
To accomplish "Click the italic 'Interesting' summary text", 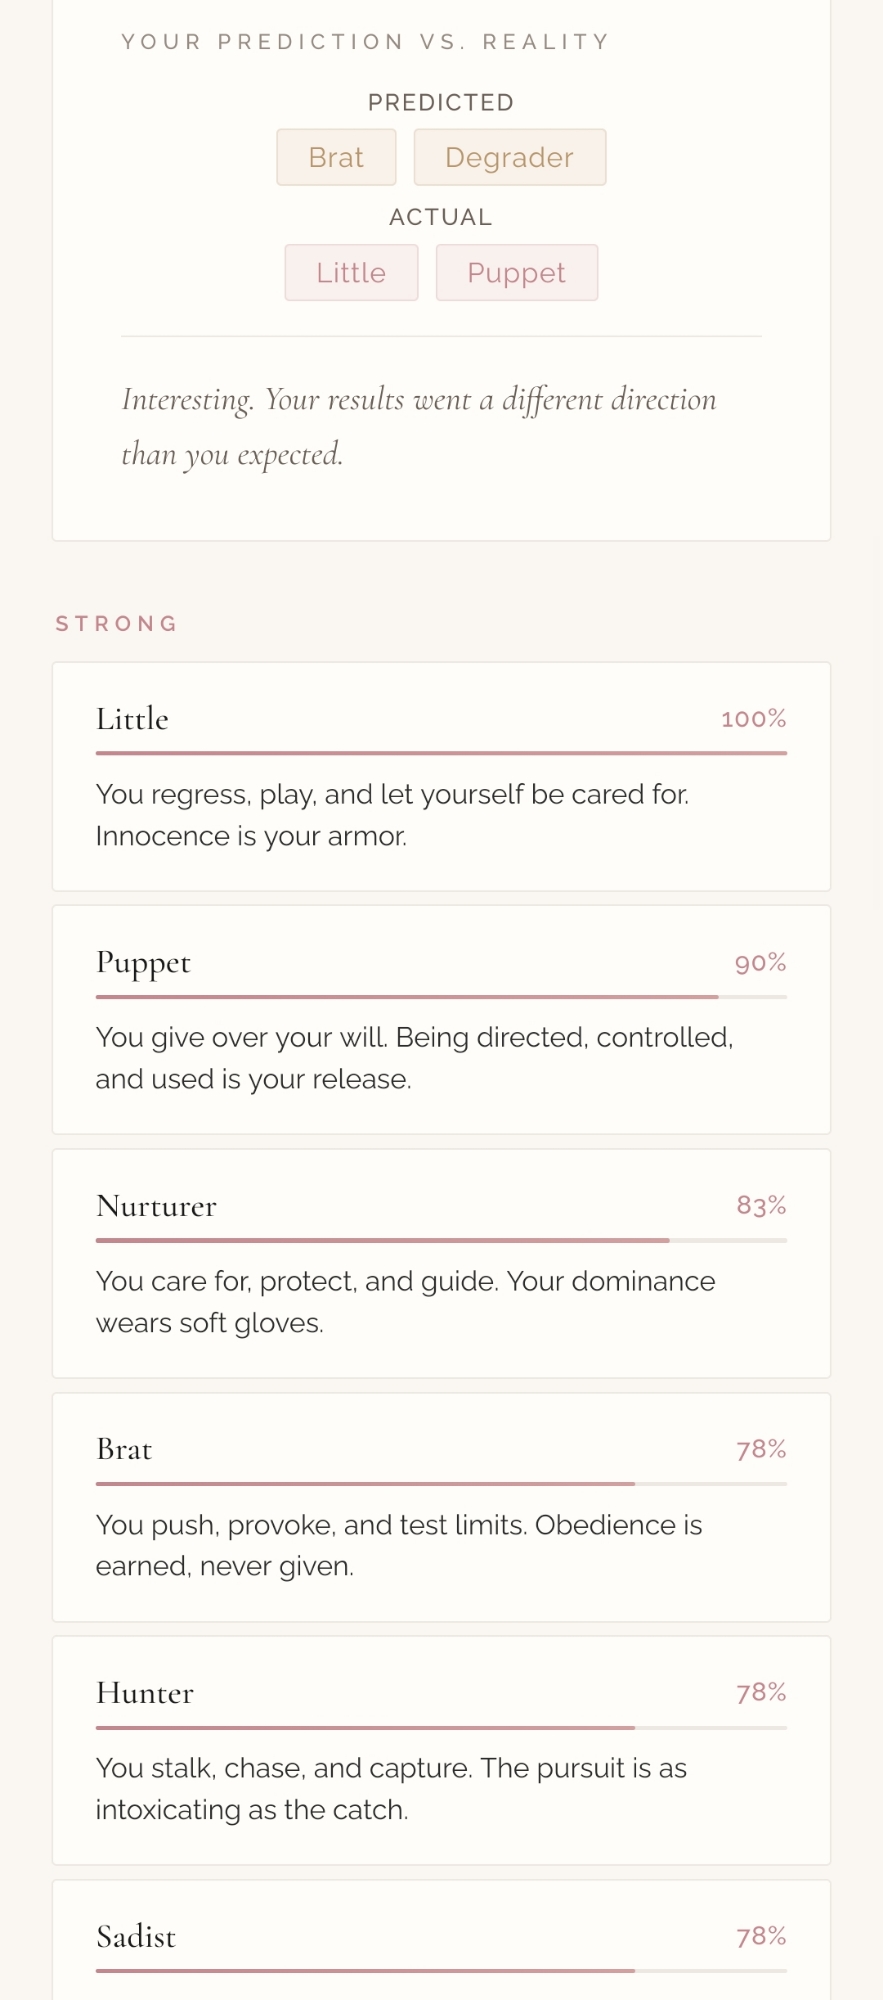I will pos(418,427).
